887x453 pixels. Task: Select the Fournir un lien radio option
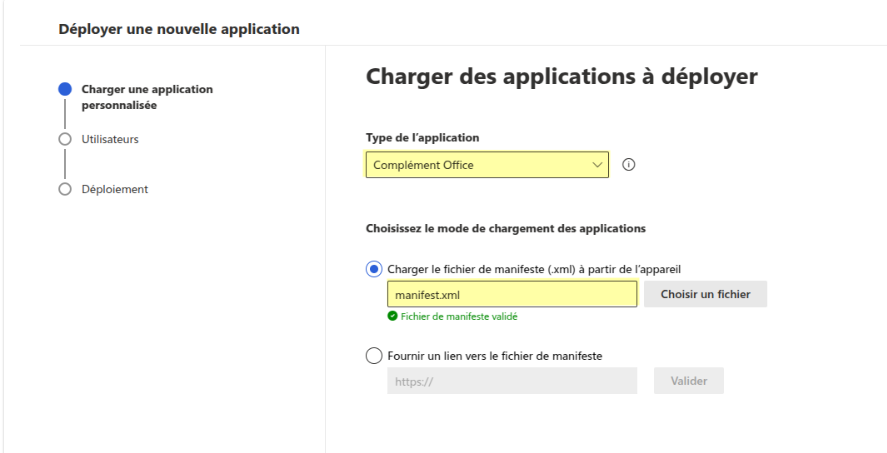coord(374,355)
